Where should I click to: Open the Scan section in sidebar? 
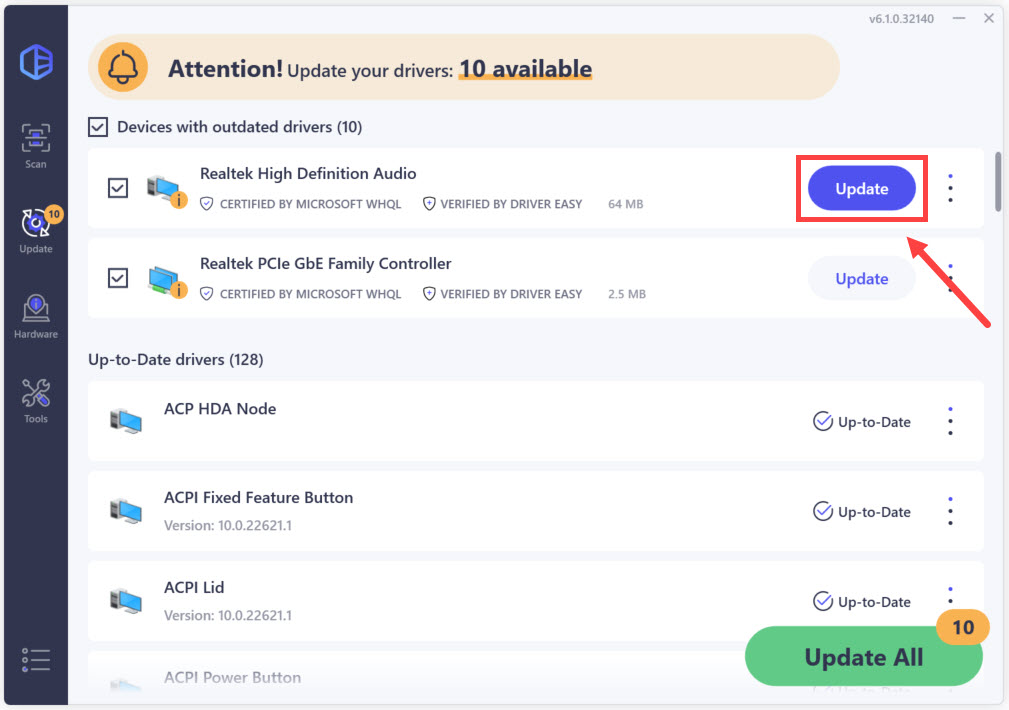36,145
